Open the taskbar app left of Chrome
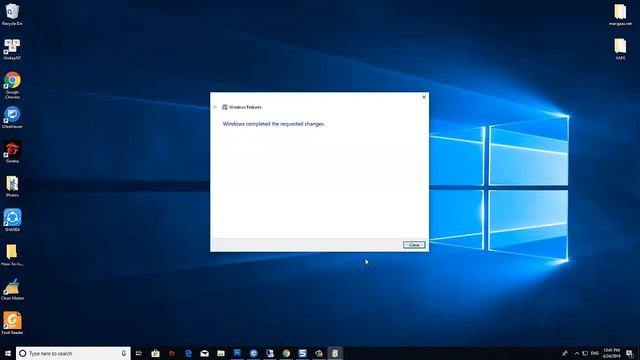The image size is (640, 360). (x=270, y=353)
